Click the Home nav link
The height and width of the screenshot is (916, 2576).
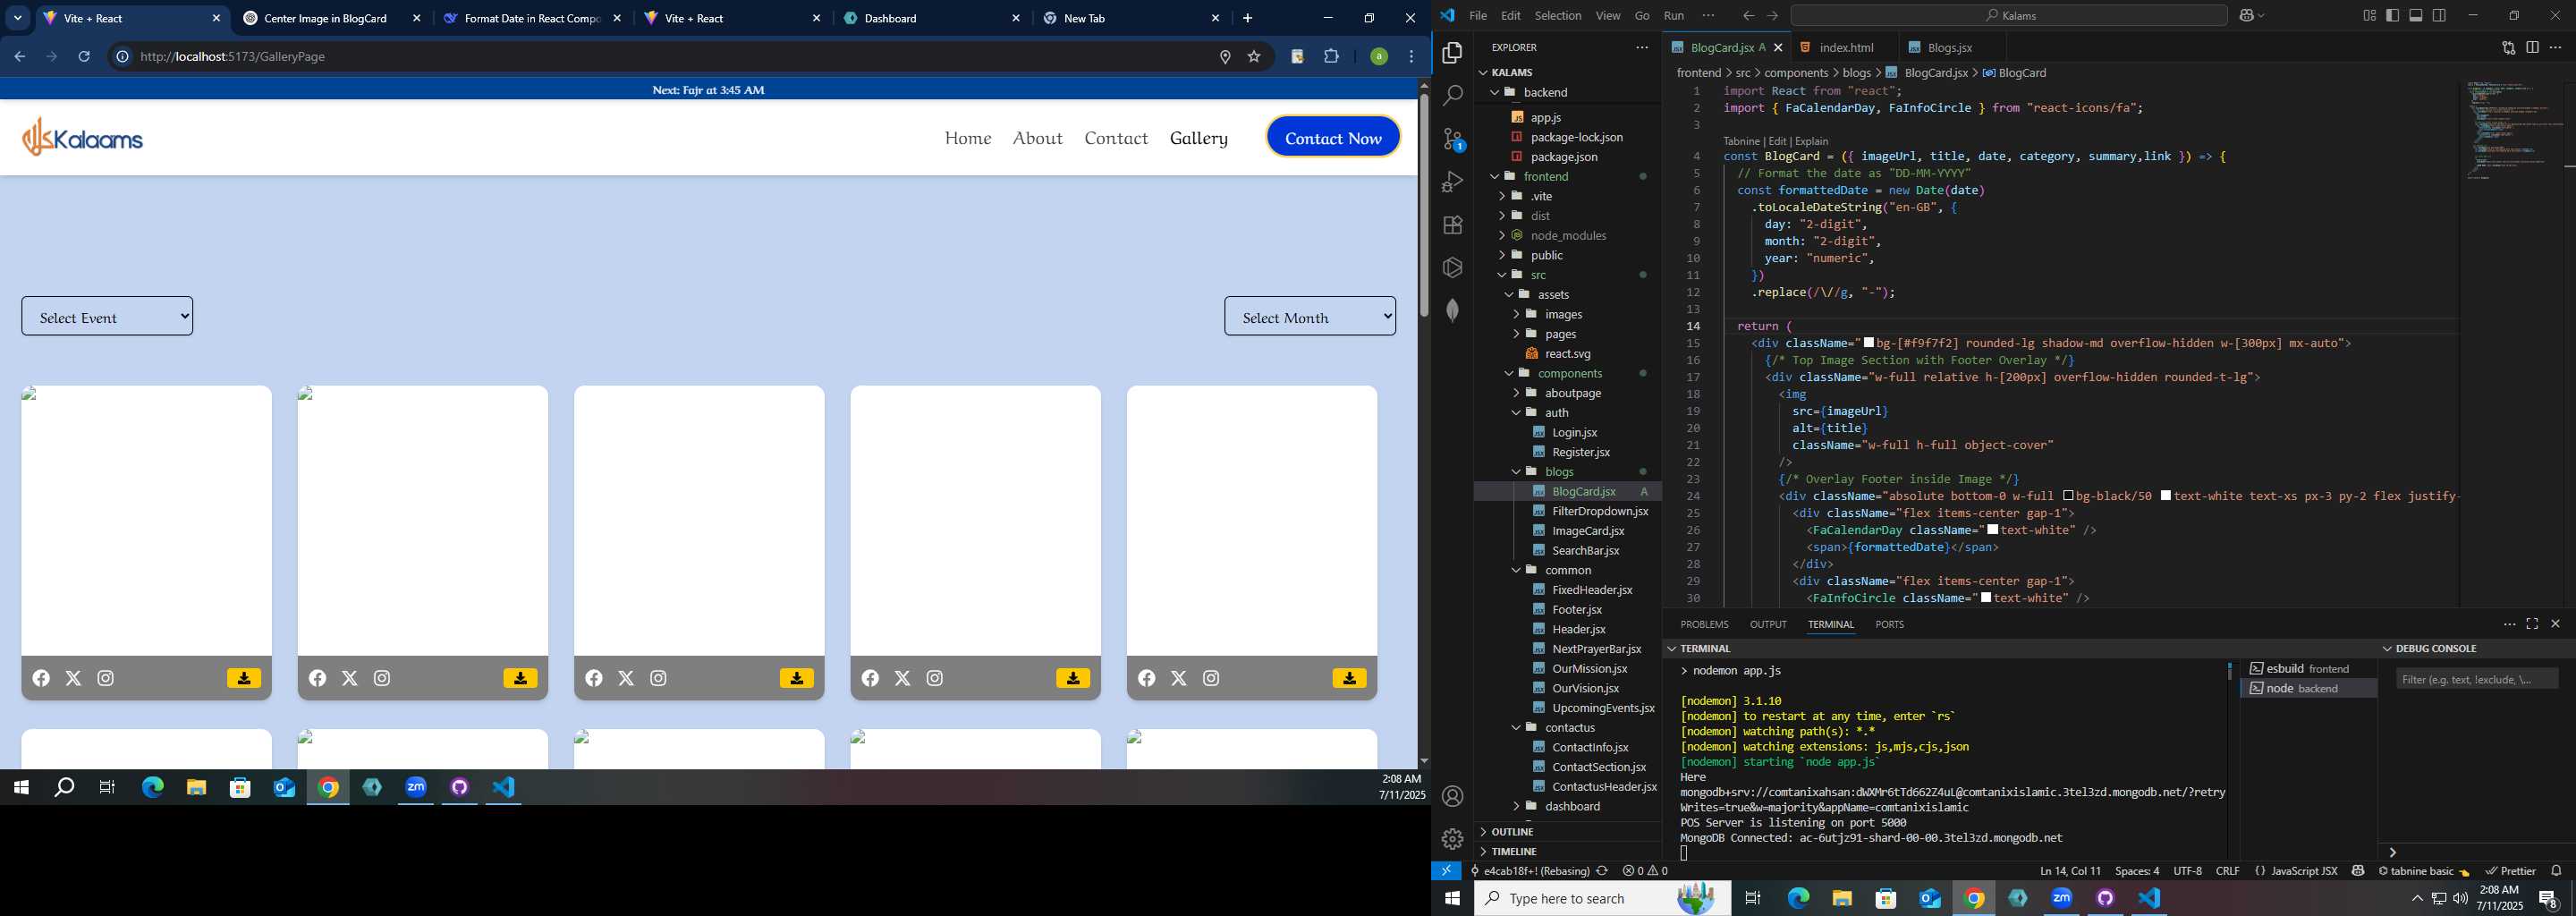(x=968, y=138)
